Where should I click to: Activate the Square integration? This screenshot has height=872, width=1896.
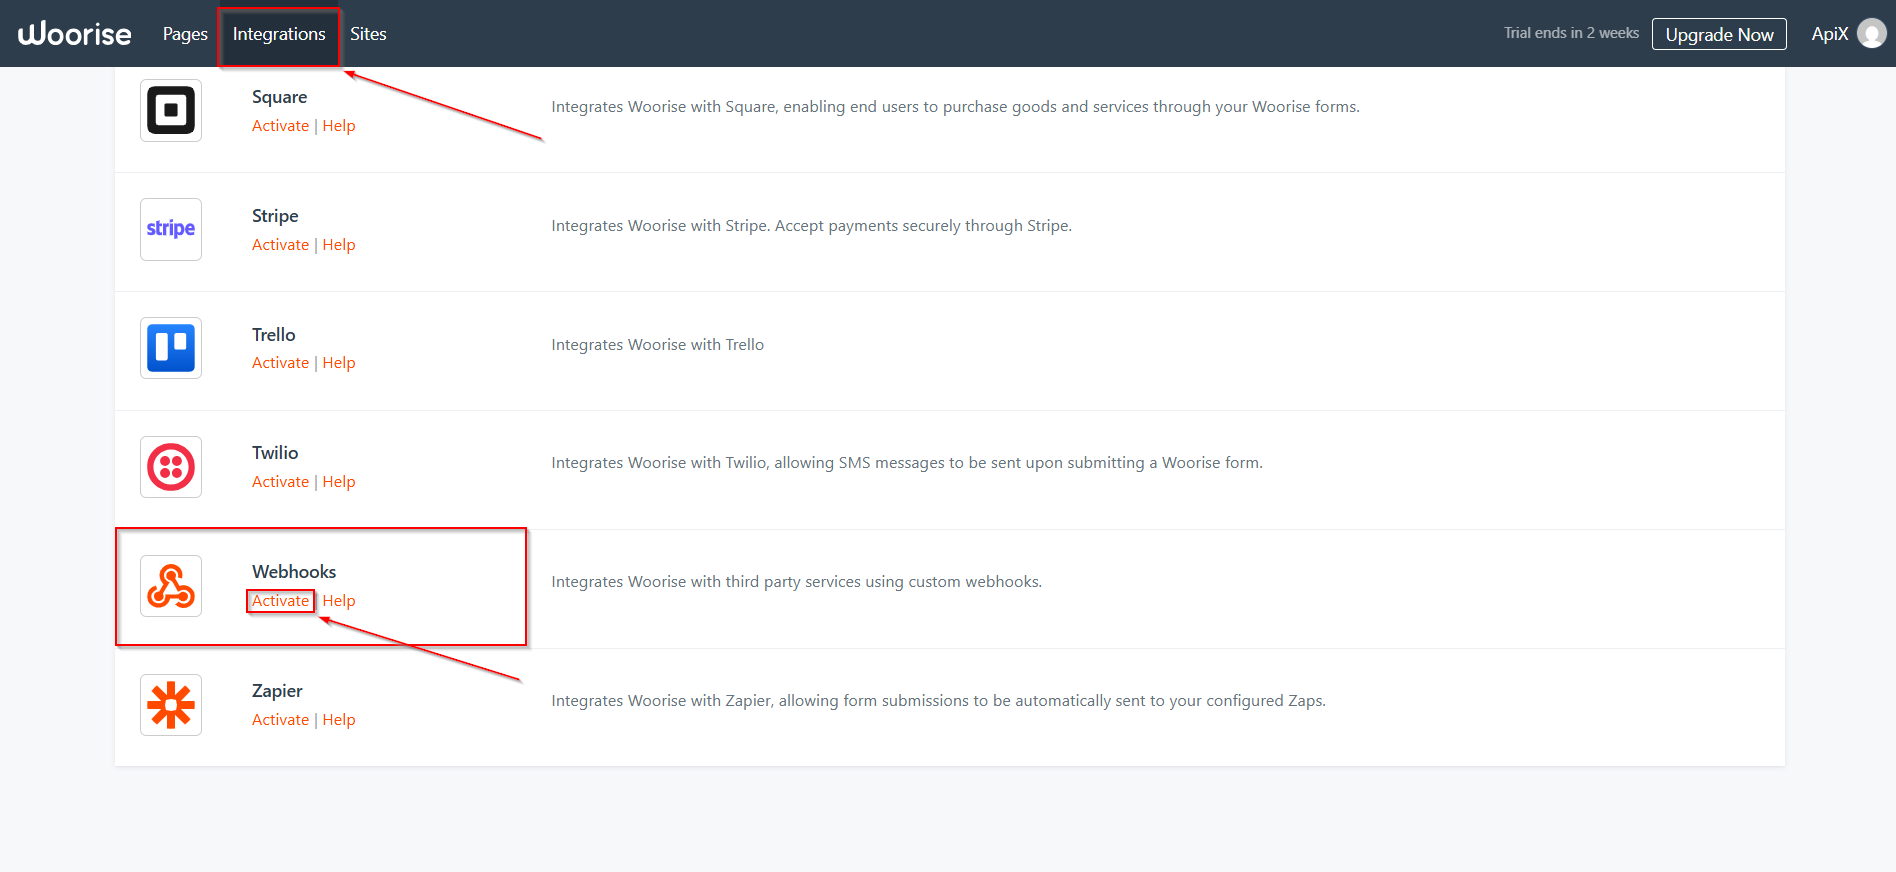coord(280,126)
